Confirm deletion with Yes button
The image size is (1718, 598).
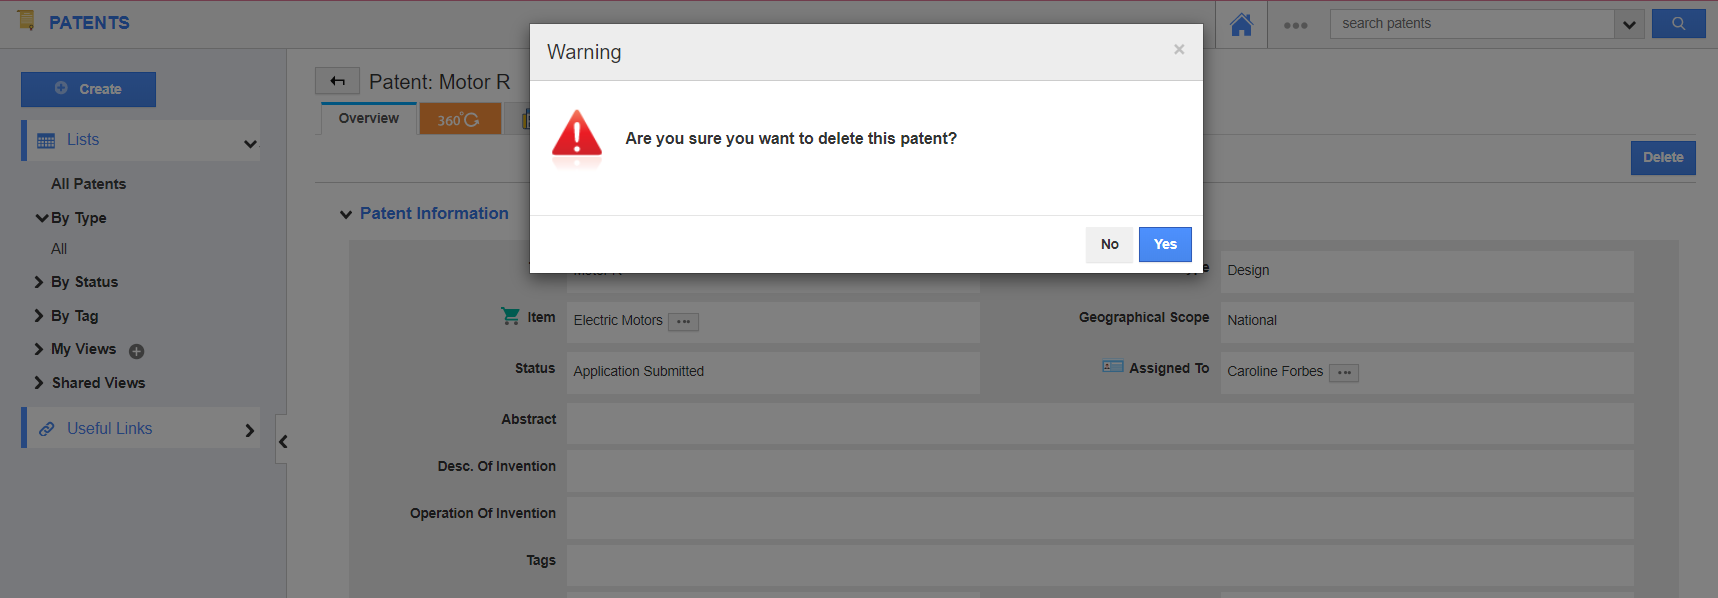1165,244
